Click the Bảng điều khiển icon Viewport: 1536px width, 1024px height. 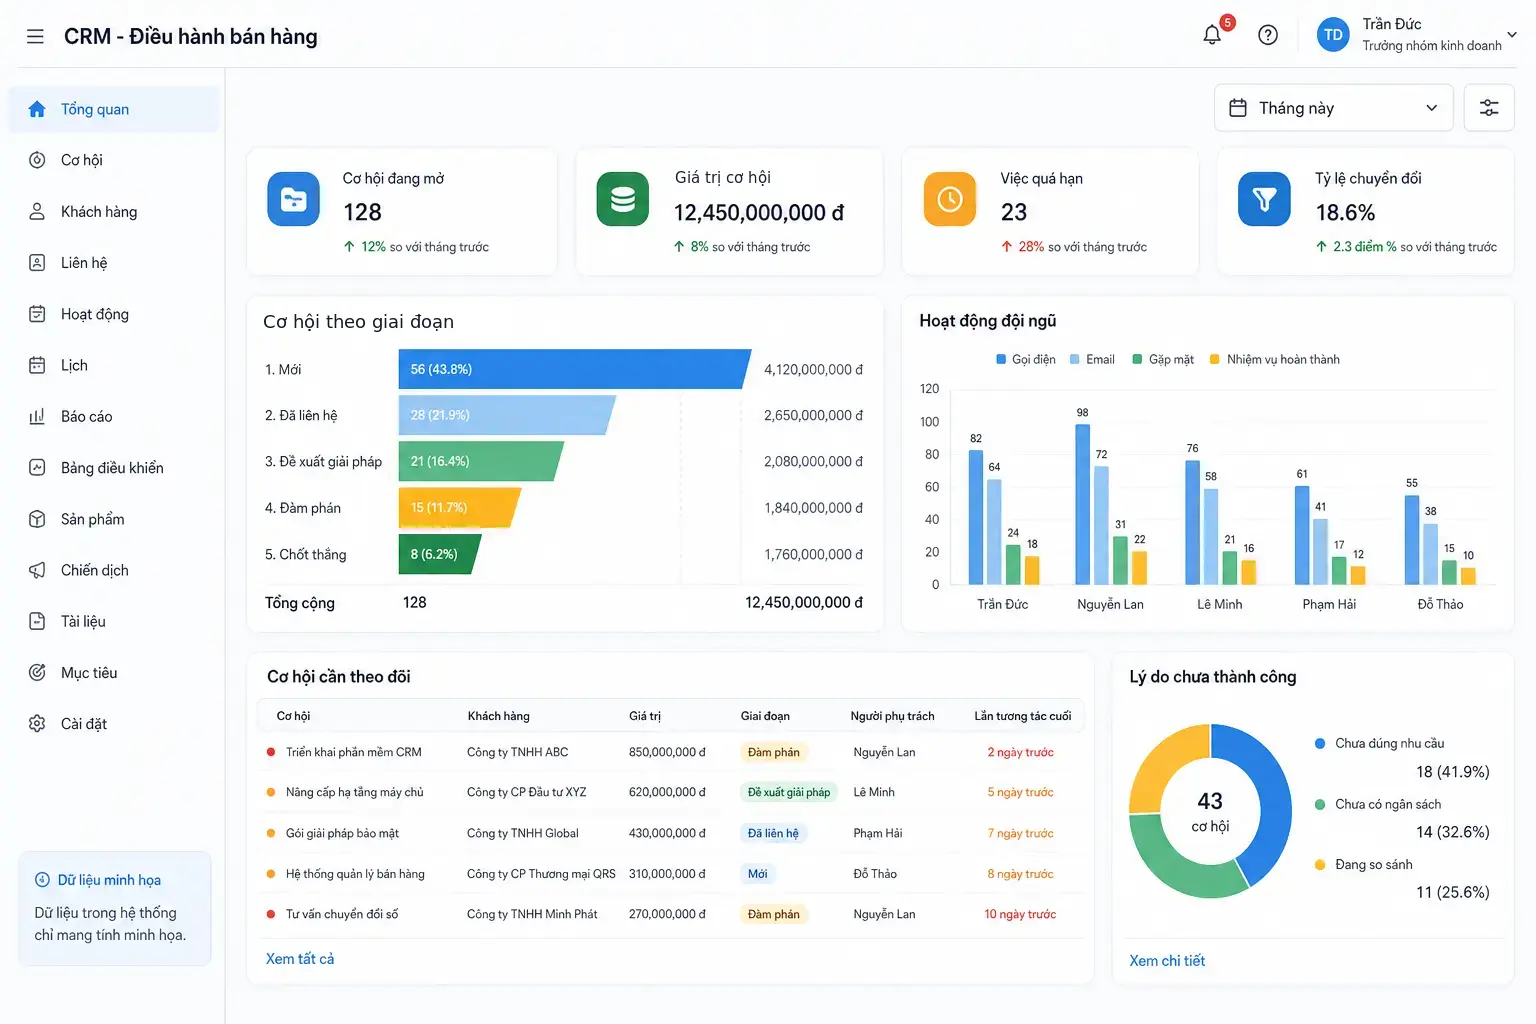[x=37, y=467]
